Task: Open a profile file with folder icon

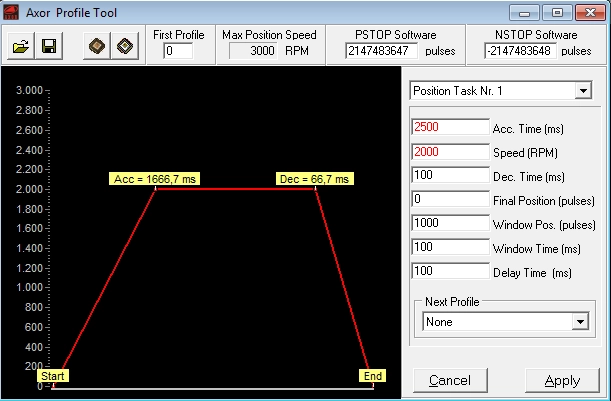Action: click(x=20, y=46)
